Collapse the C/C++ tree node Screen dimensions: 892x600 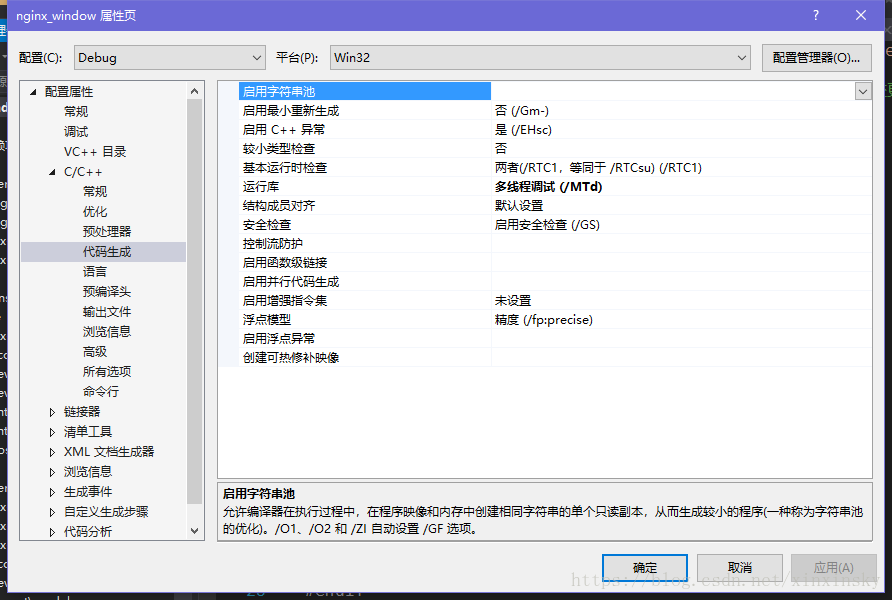click(52, 172)
